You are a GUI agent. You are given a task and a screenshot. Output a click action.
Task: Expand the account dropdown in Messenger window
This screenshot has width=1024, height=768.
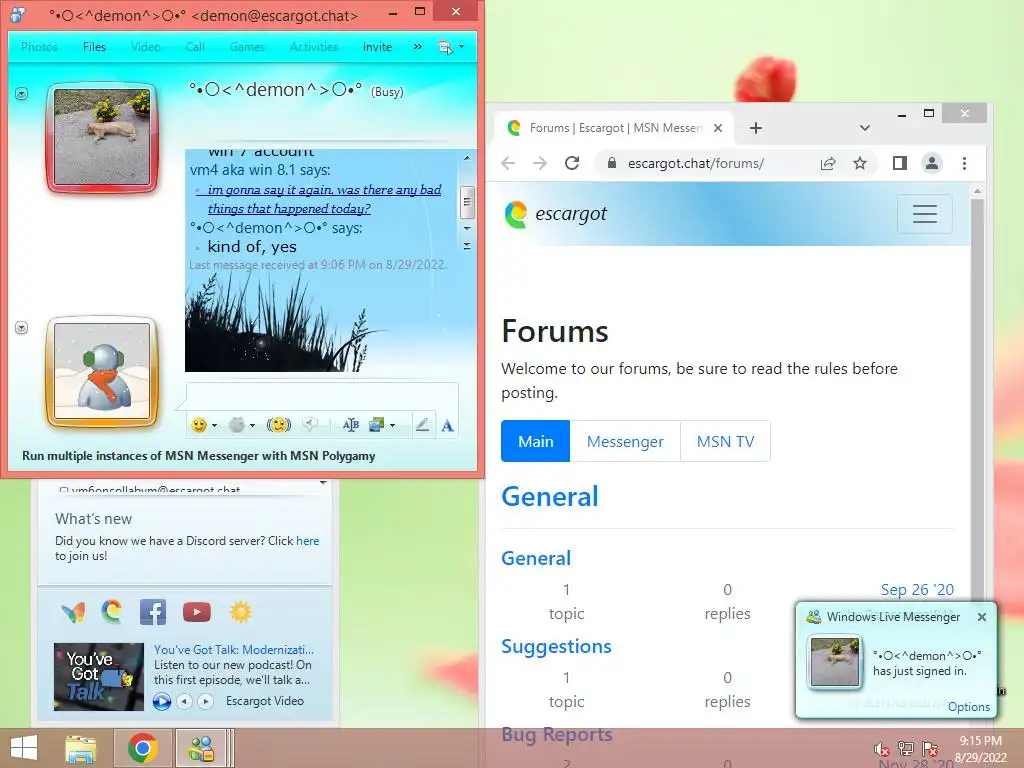tap(323, 483)
